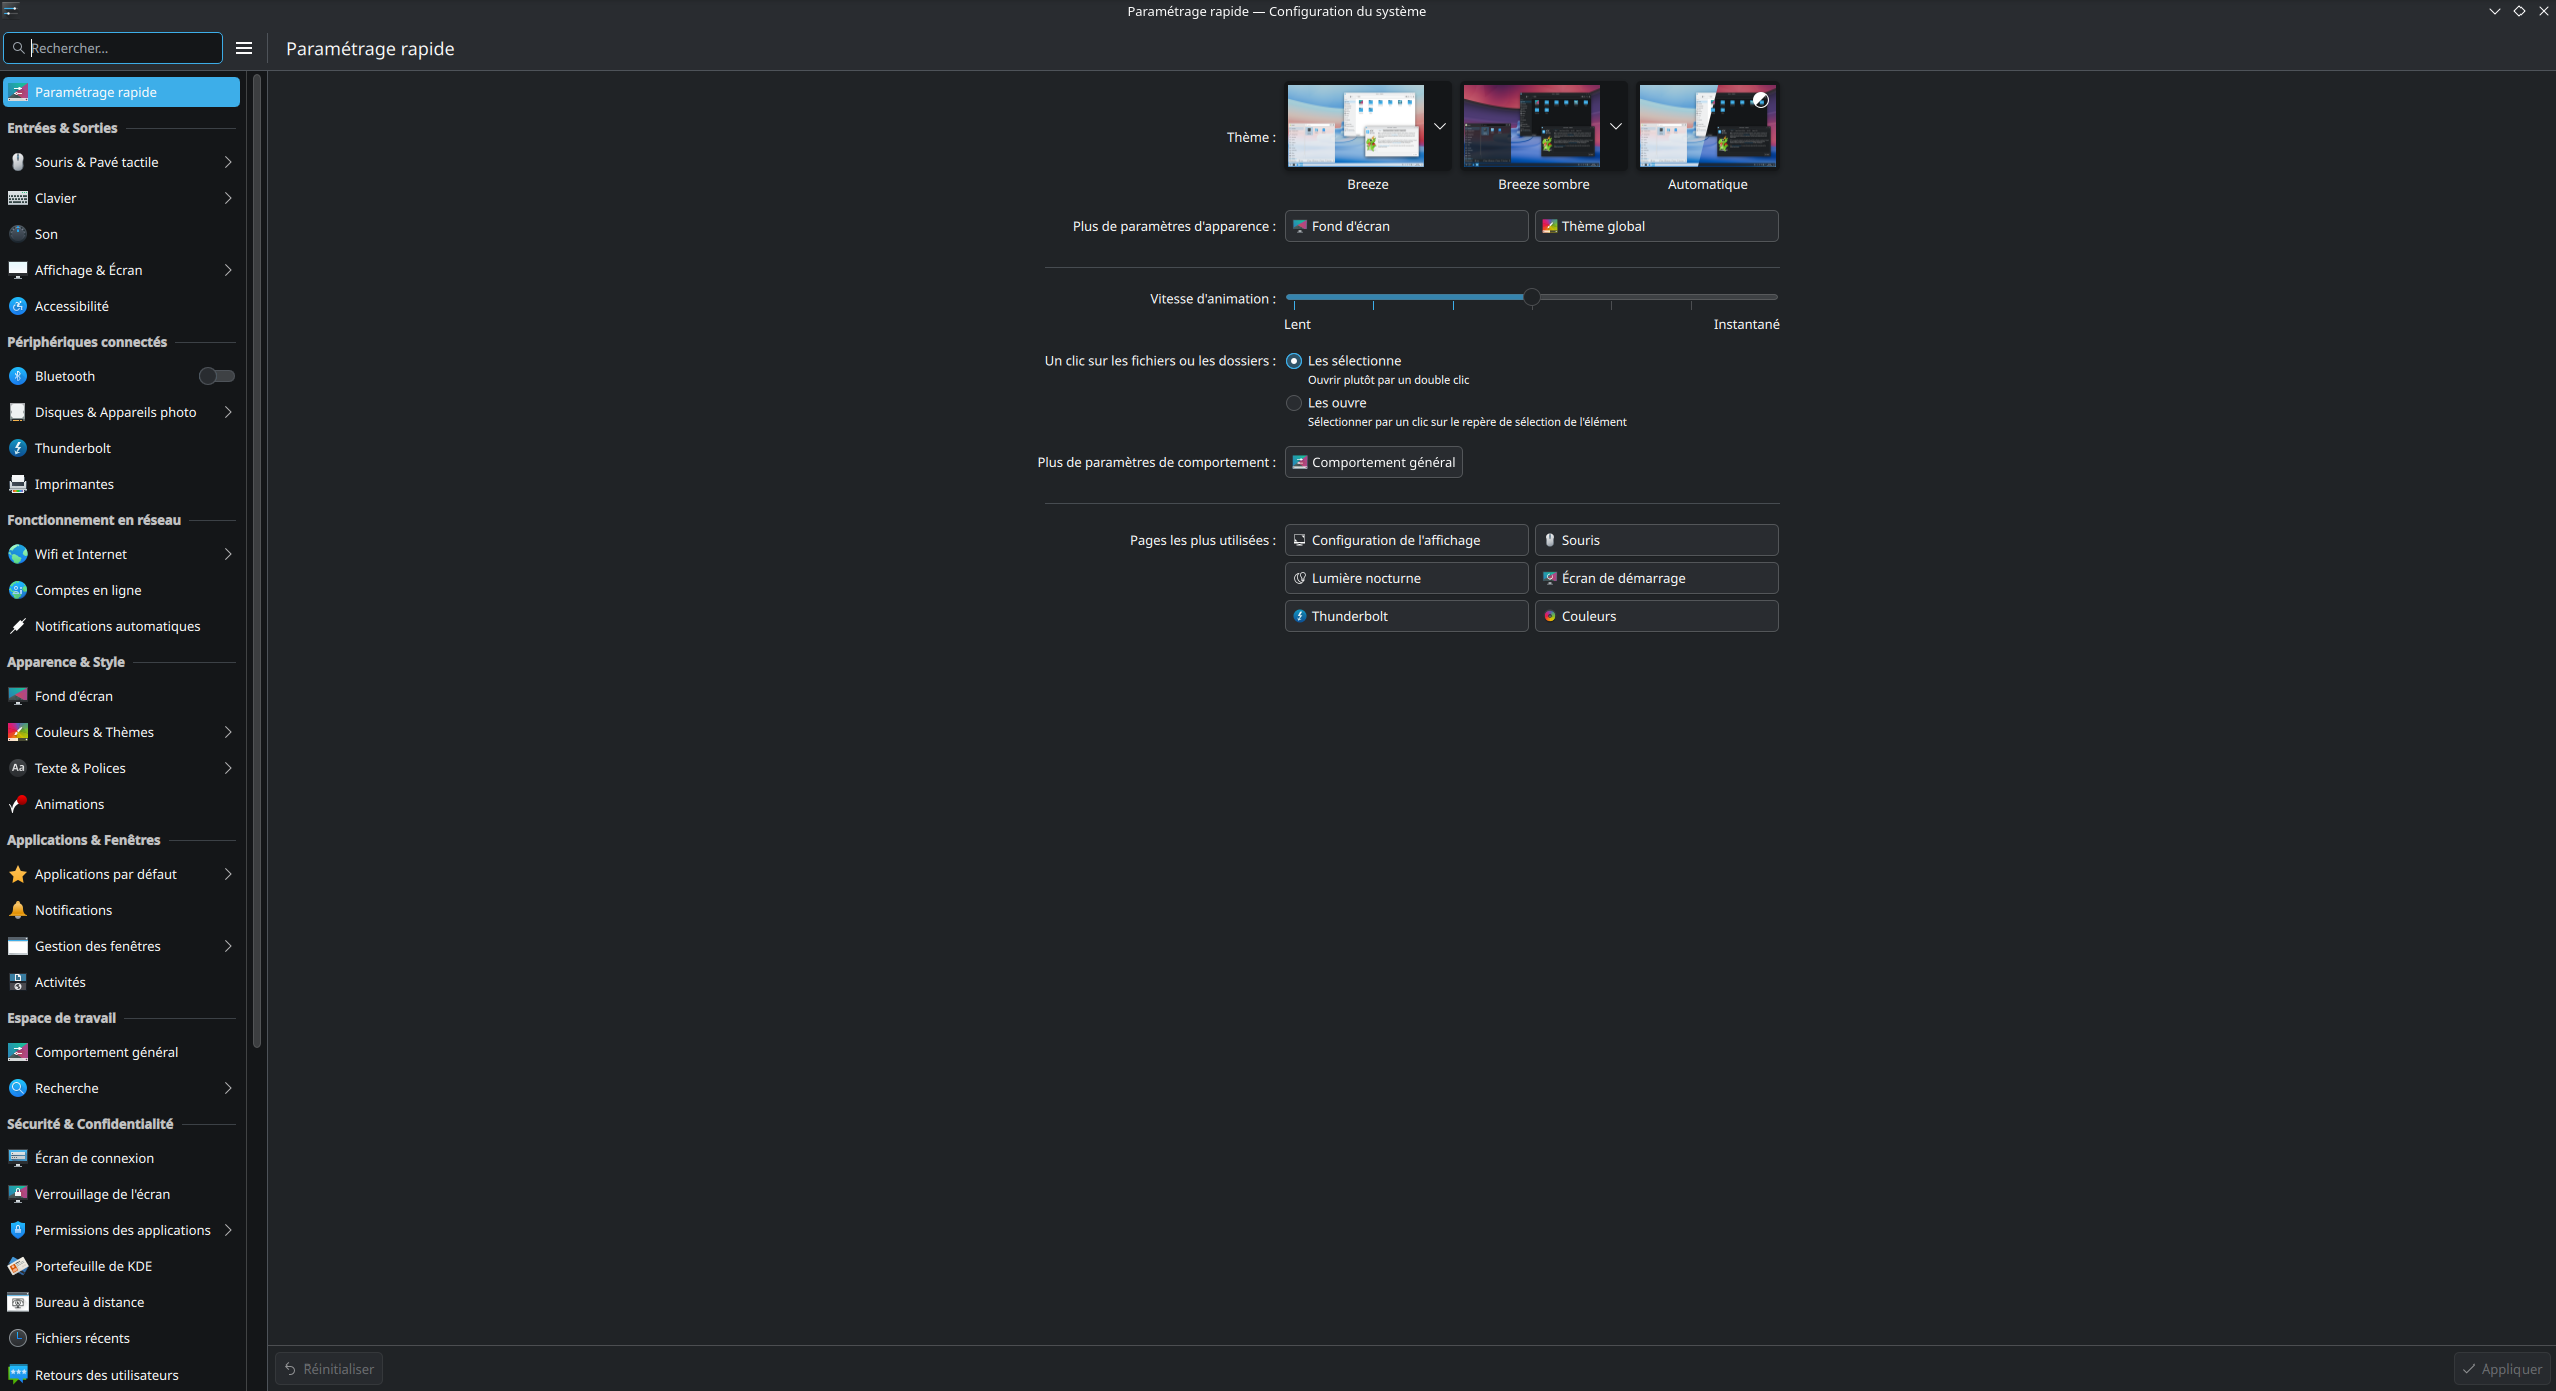Viewport: 2556px width, 1391px height.
Task: Click the Bluetooth icon in the sidebar
Action: [18, 376]
